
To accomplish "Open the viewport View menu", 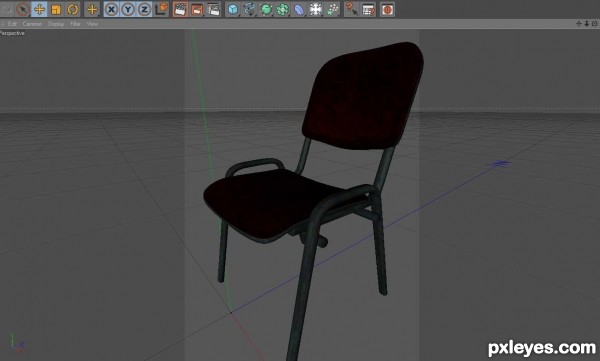I will (x=92, y=24).
